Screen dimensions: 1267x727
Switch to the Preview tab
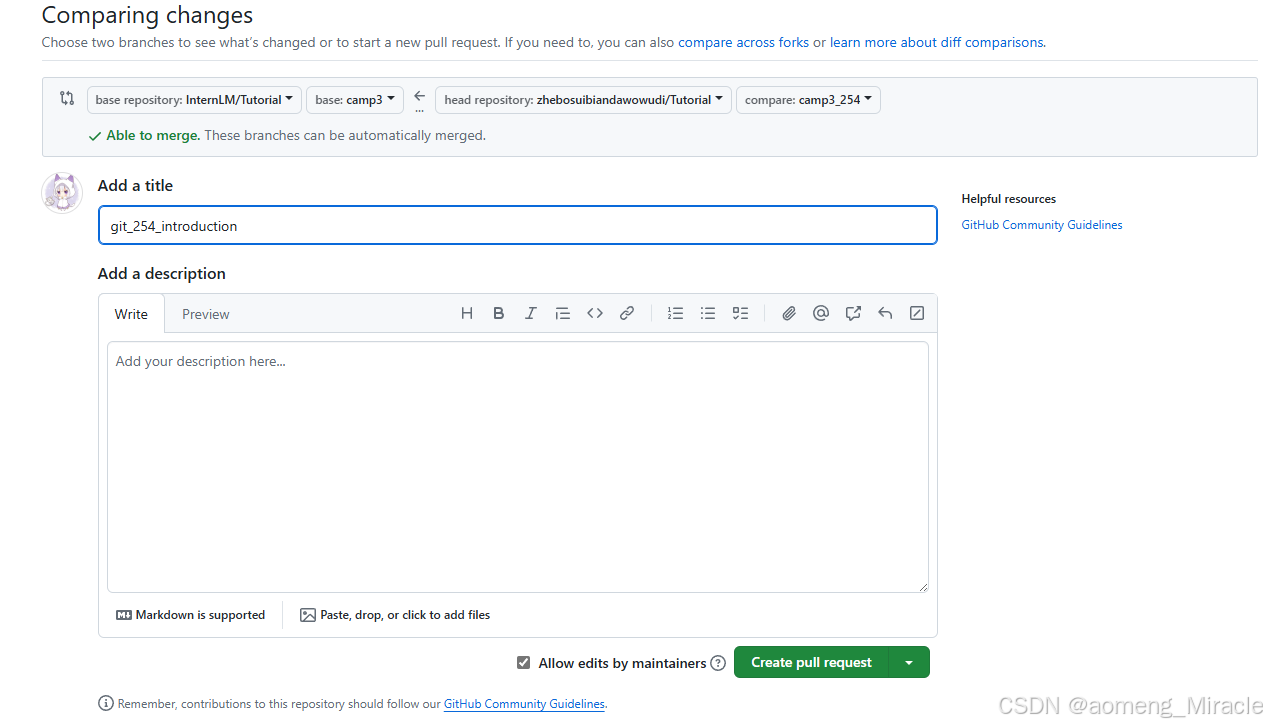pos(206,314)
